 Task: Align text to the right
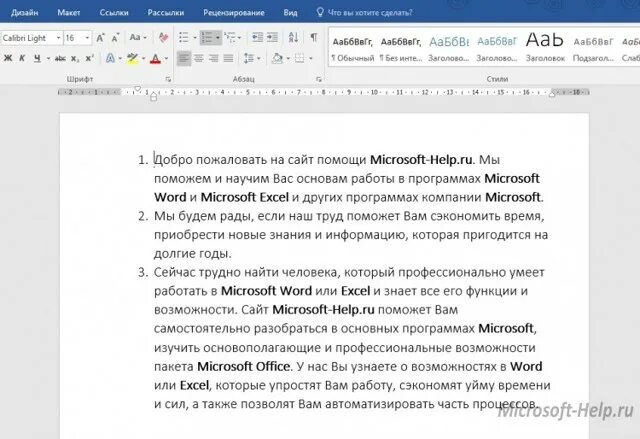[x=213, y=58]
